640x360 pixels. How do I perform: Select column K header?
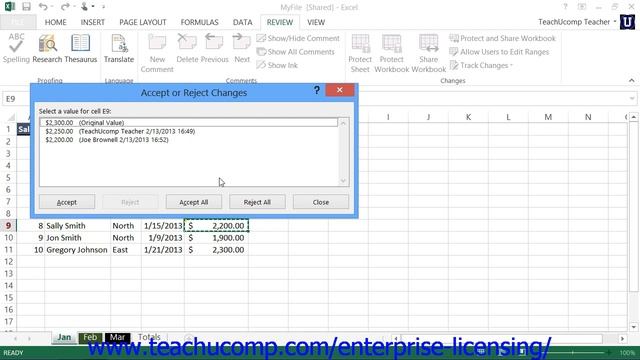click(468, 117)
